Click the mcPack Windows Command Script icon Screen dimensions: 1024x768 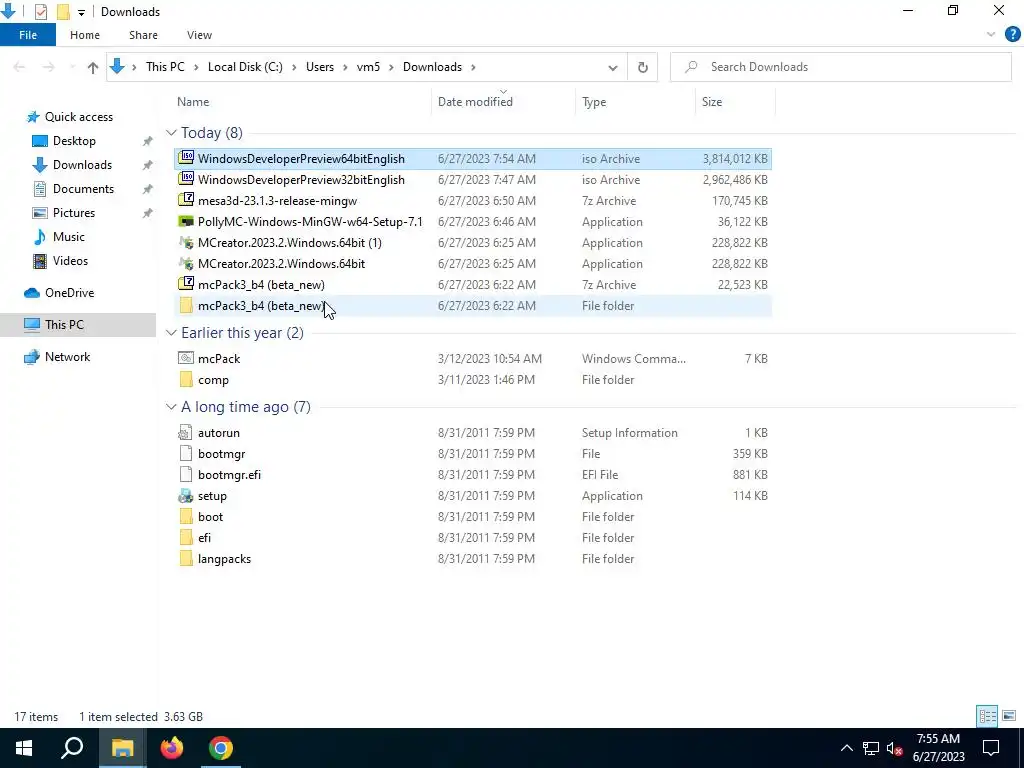[x=186, y=358]
